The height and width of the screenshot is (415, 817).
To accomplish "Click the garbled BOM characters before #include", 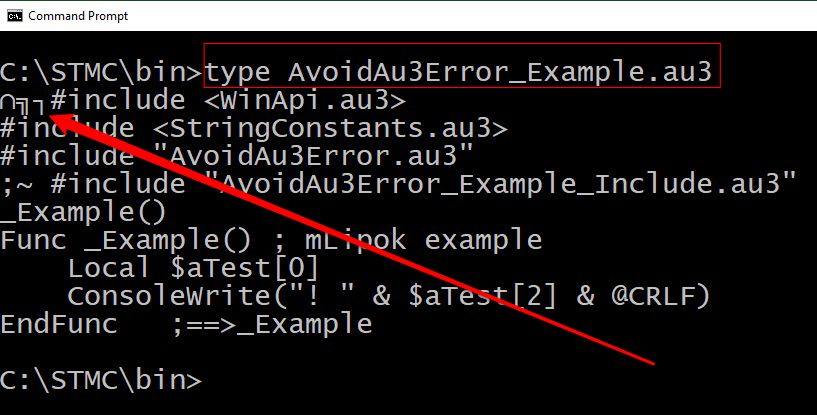I will pyautogui.click(x=23, y=103).
